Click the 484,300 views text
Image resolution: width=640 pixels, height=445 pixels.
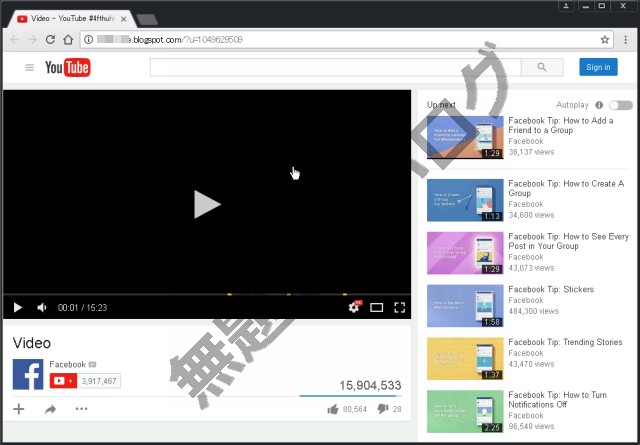tap(533, 311)
